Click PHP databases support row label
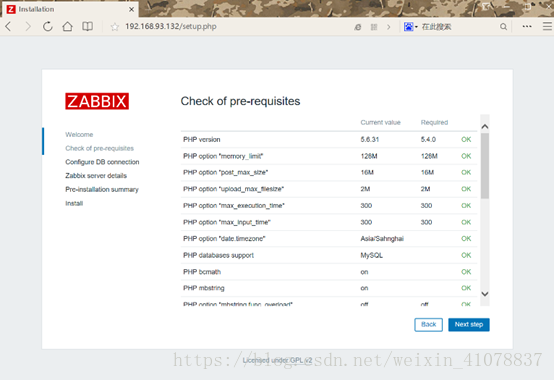This screenshot has height=380, width=554. coord(218,255)
